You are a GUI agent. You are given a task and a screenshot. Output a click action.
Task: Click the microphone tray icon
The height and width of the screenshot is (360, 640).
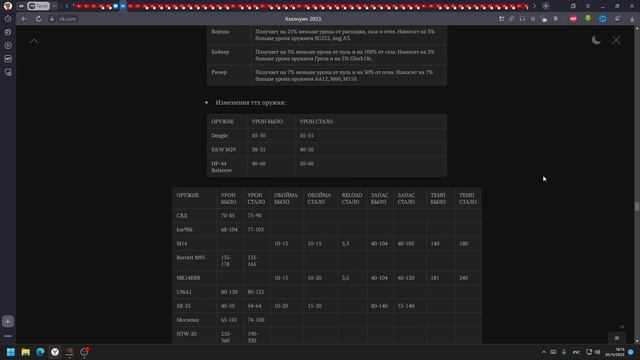click(564, 352)
